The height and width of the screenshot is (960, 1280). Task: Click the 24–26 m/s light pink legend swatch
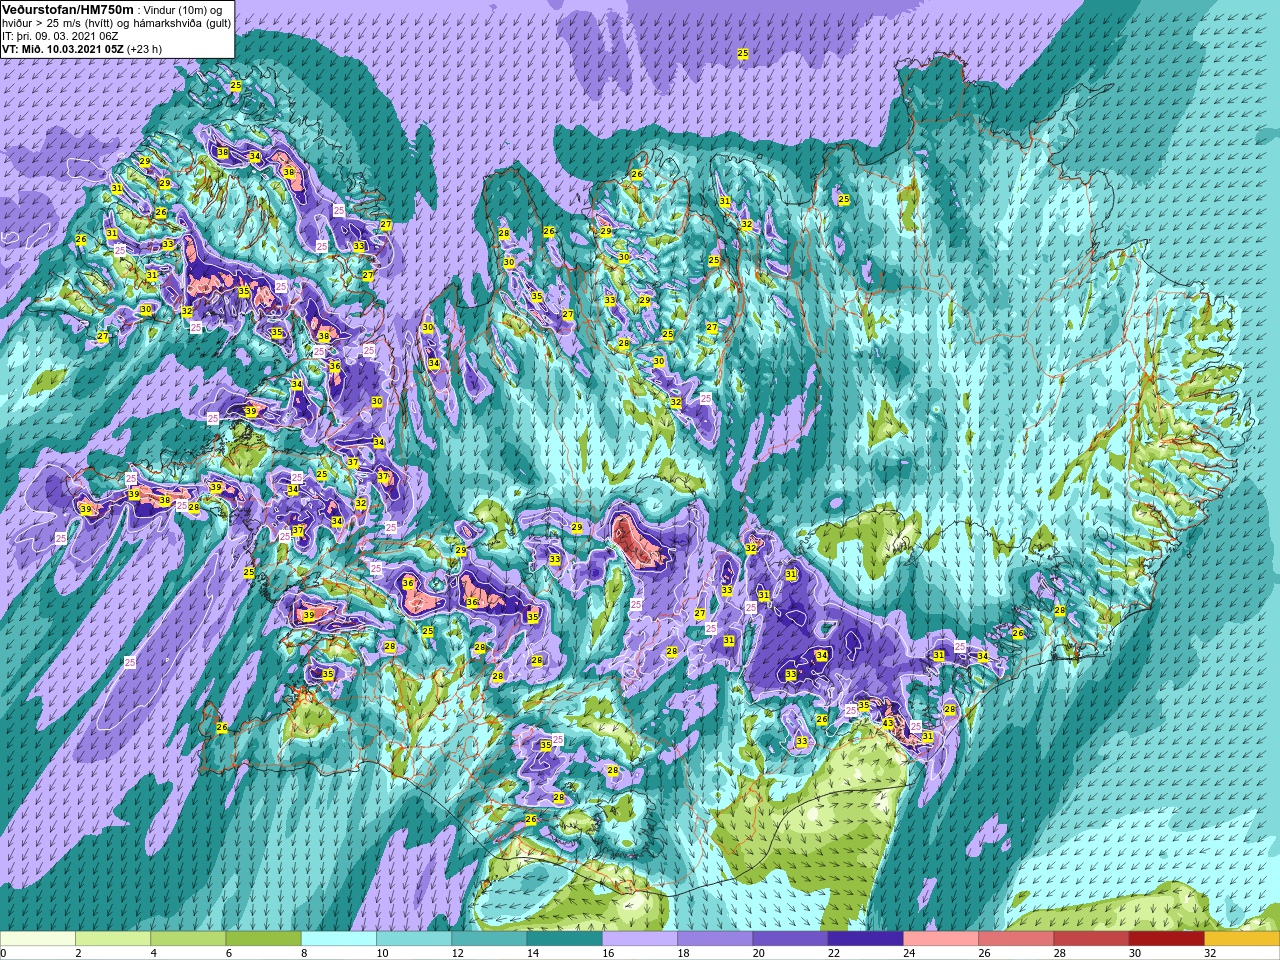click(x=941, y=939)
